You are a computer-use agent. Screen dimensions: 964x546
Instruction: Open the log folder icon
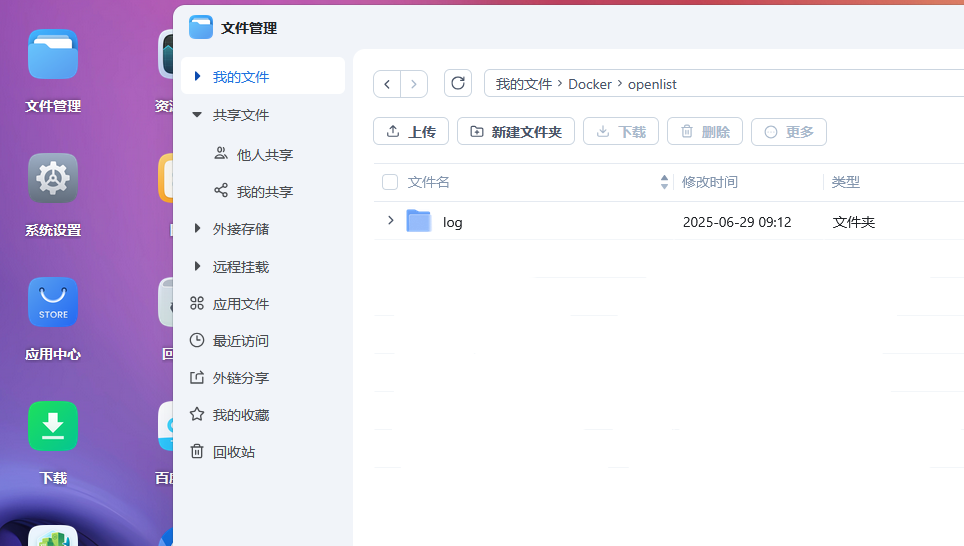click(x=419, y=222)
